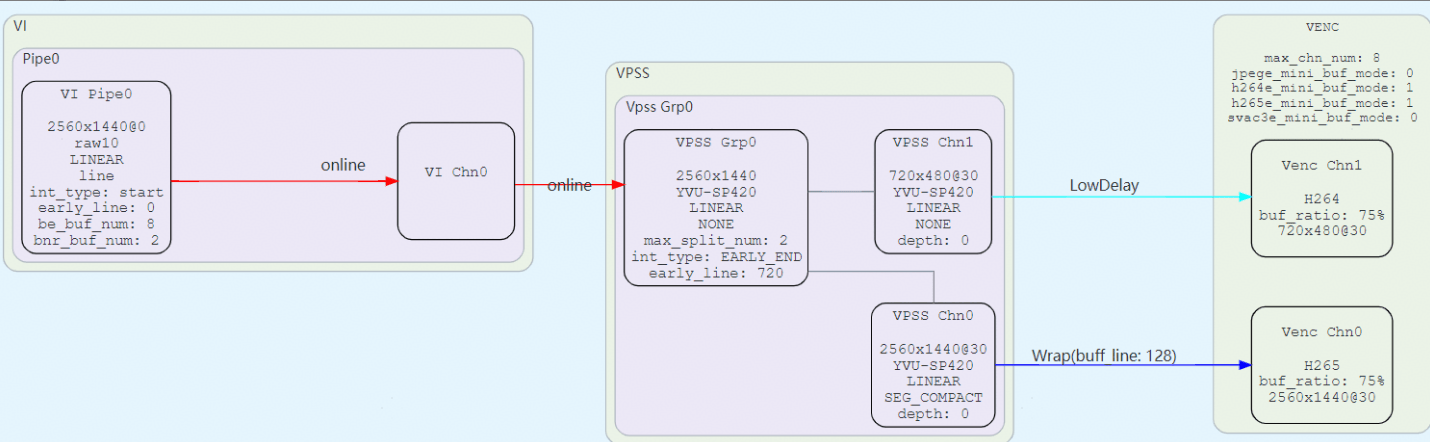Image resolution: width=1430 pixels, height=442 pixels.
Task: Click 'raw10' format in VI Pipe0
Action: (96, 143)
